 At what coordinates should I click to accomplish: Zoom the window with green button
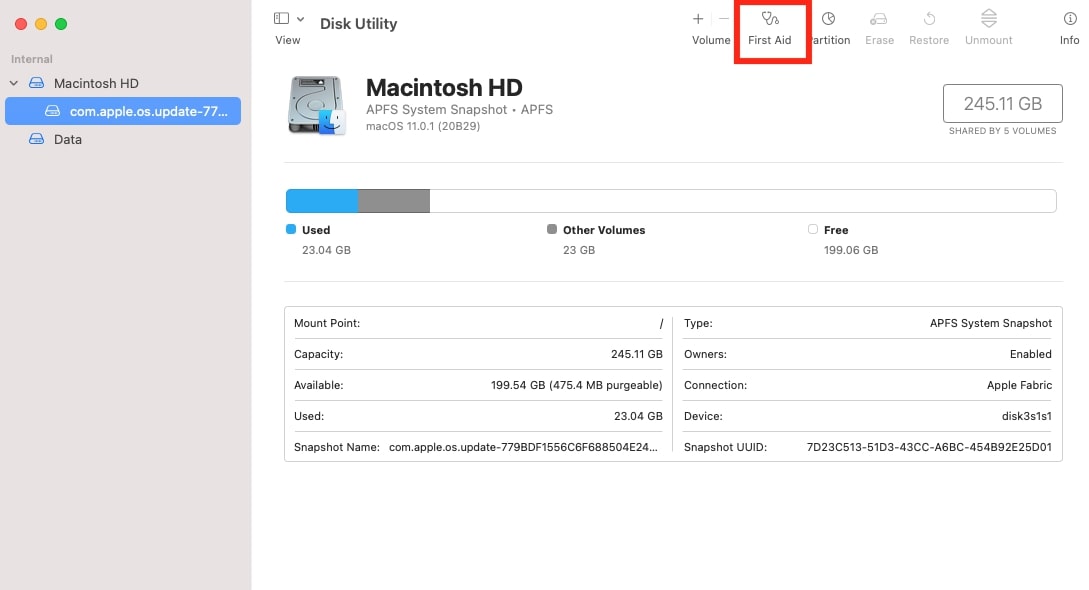pos(61,24)
